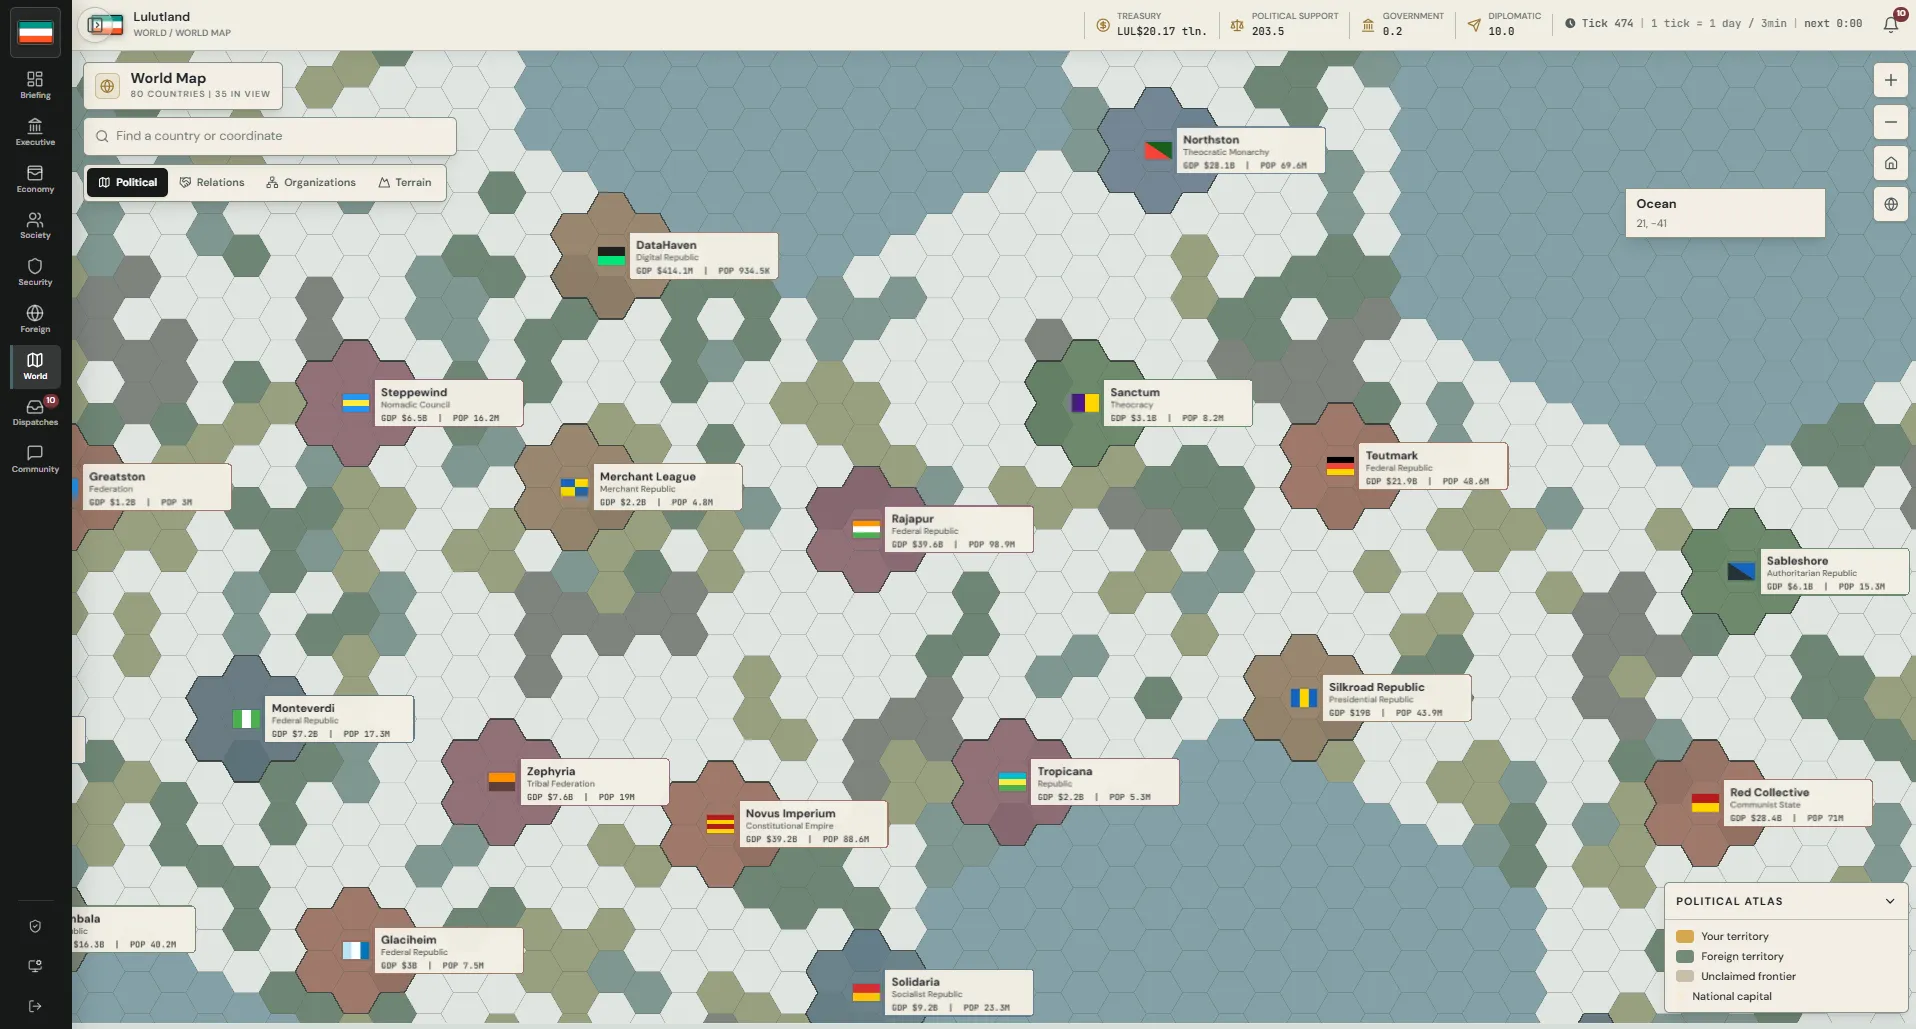Select the Solidaria country card
The width and height of the screenshot is (1916, 1029).
pyautogui.click(x=959, y=993)
